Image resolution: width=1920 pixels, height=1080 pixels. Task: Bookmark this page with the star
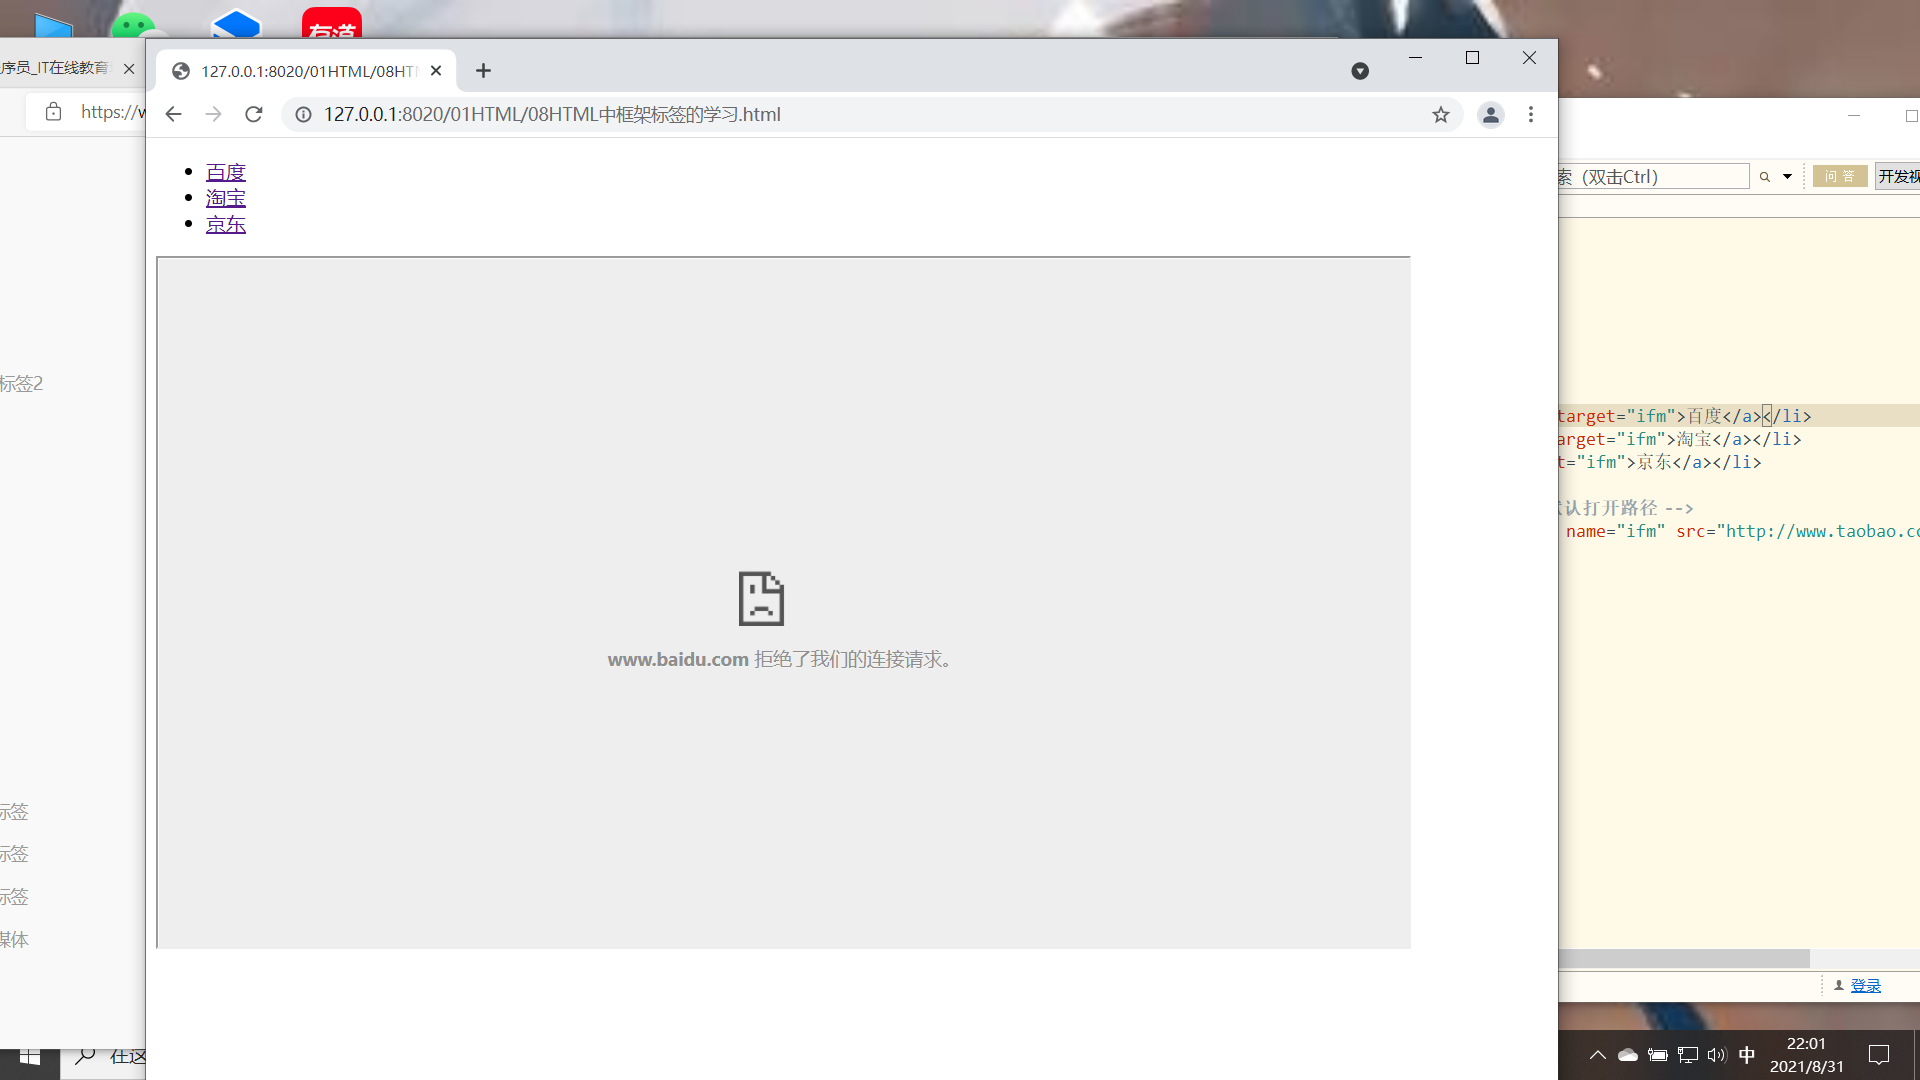tap(1440, 114)
